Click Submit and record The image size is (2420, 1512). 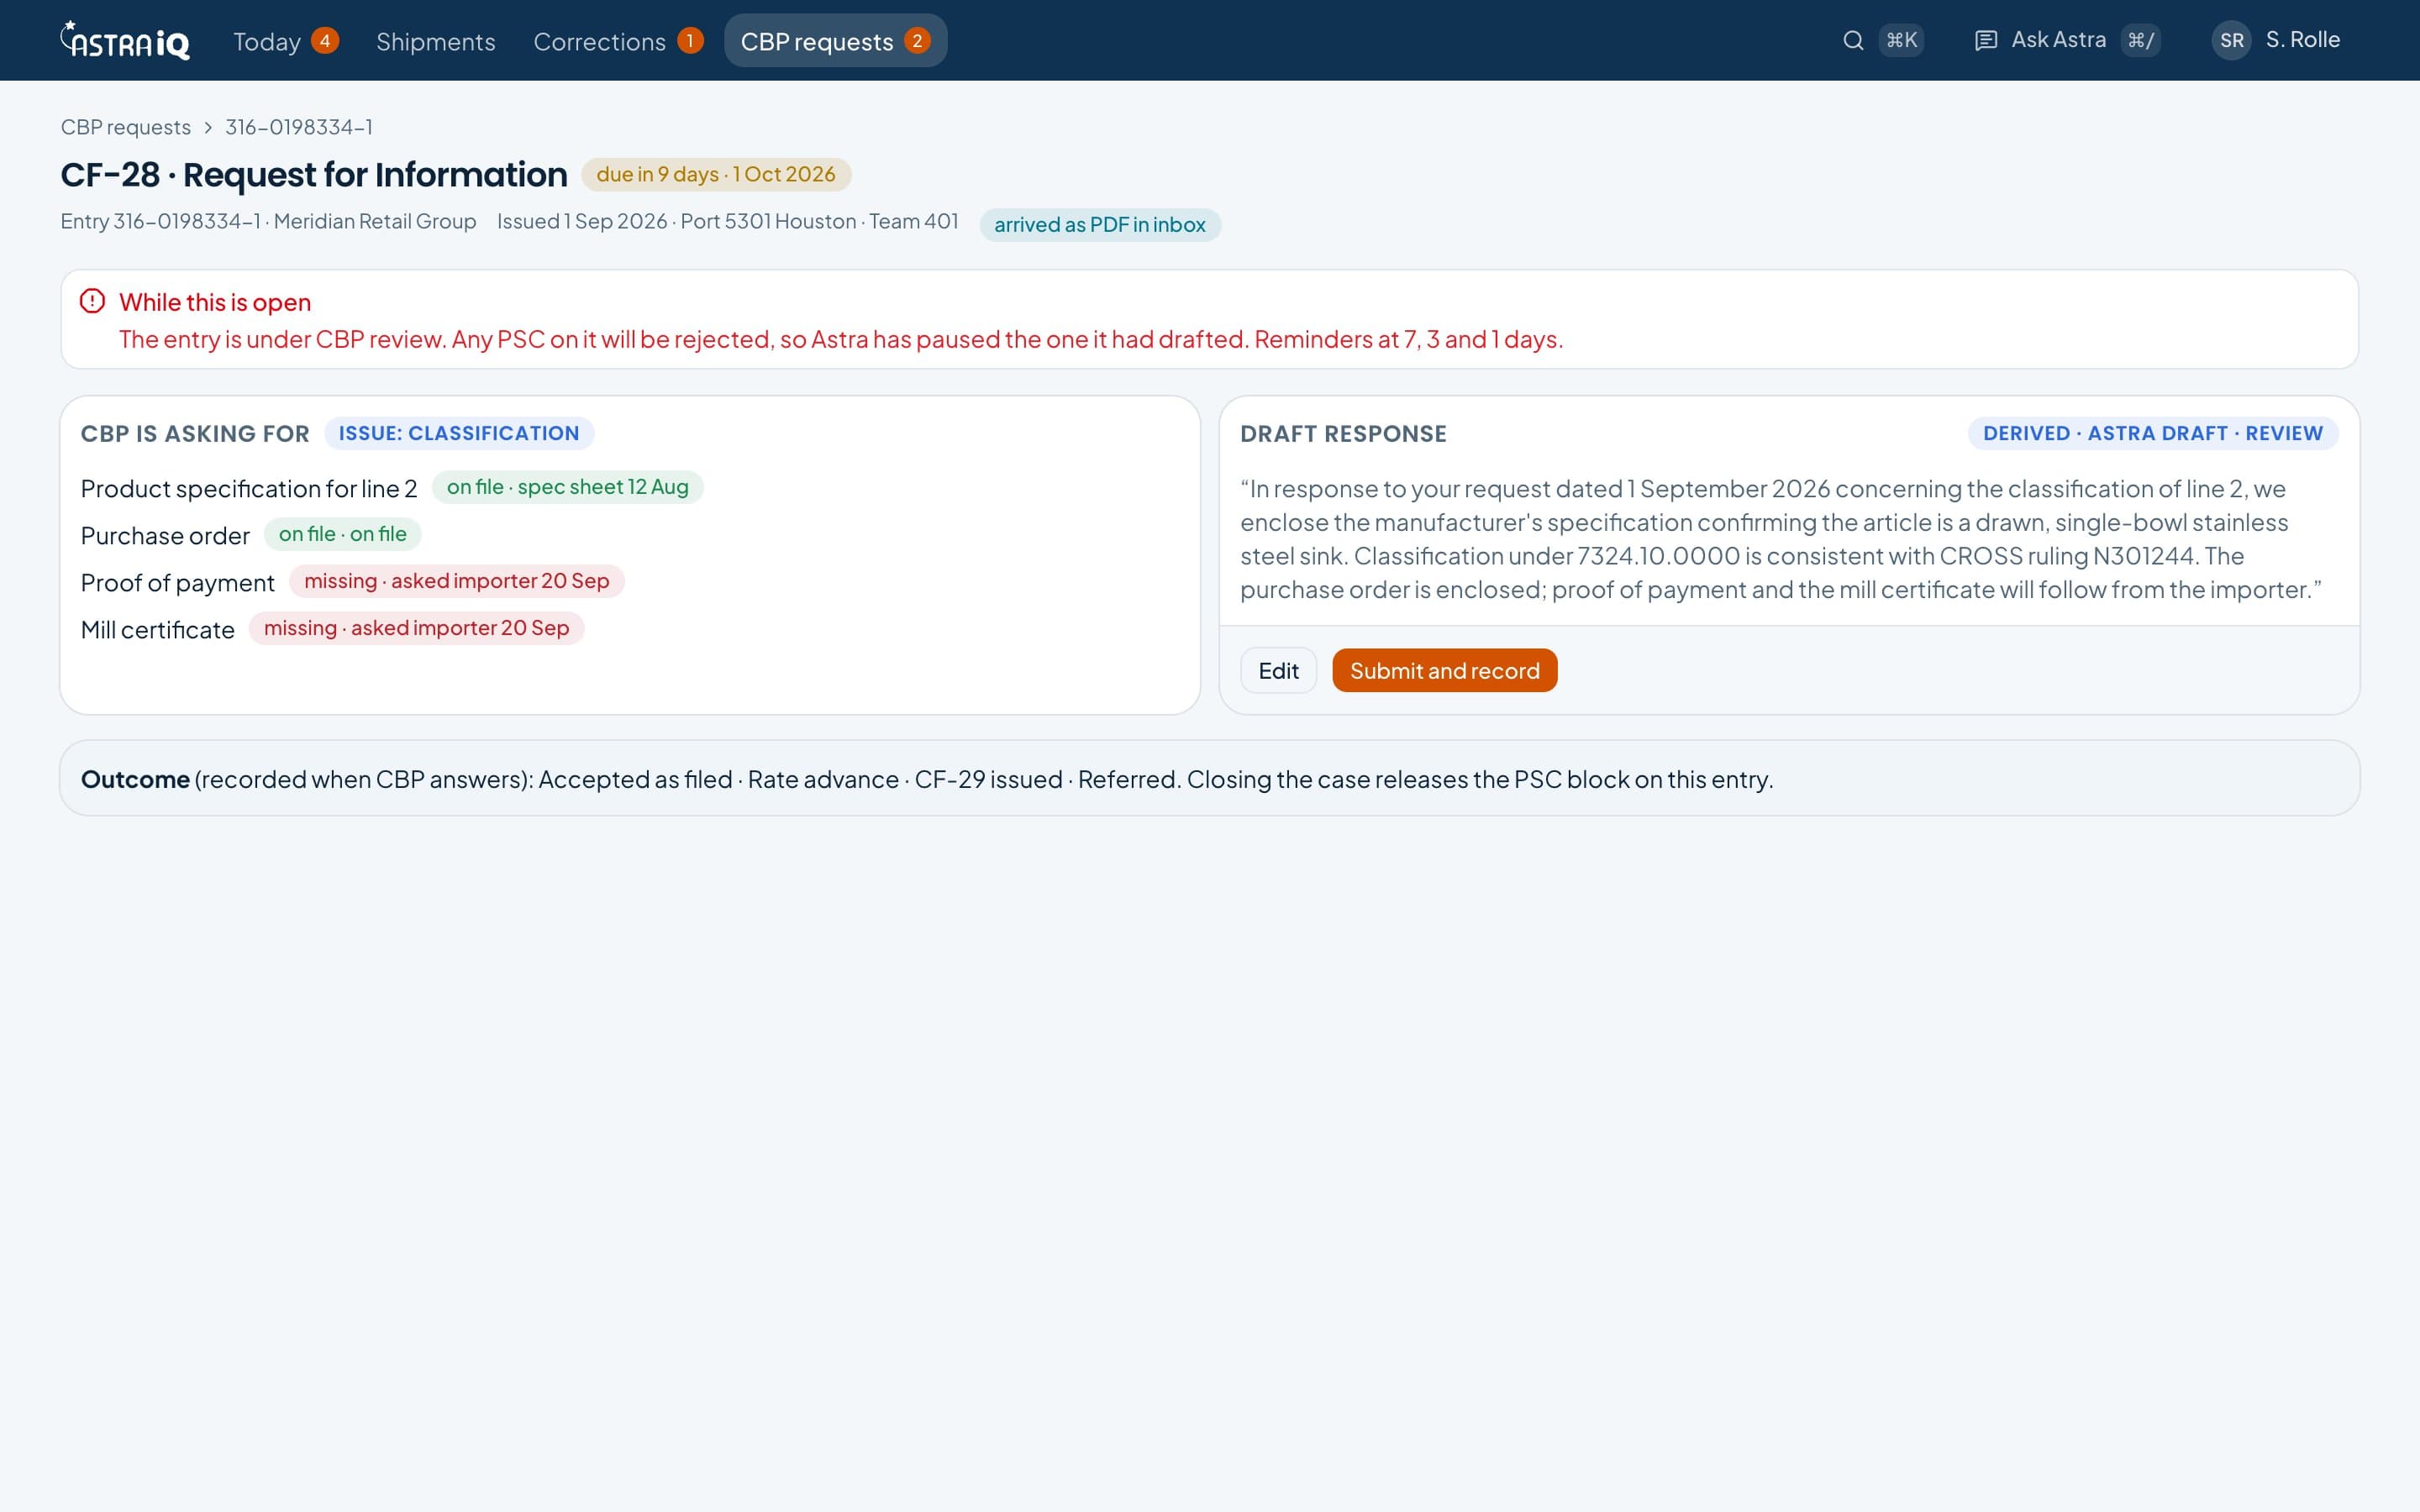(x=1444, y=670)
